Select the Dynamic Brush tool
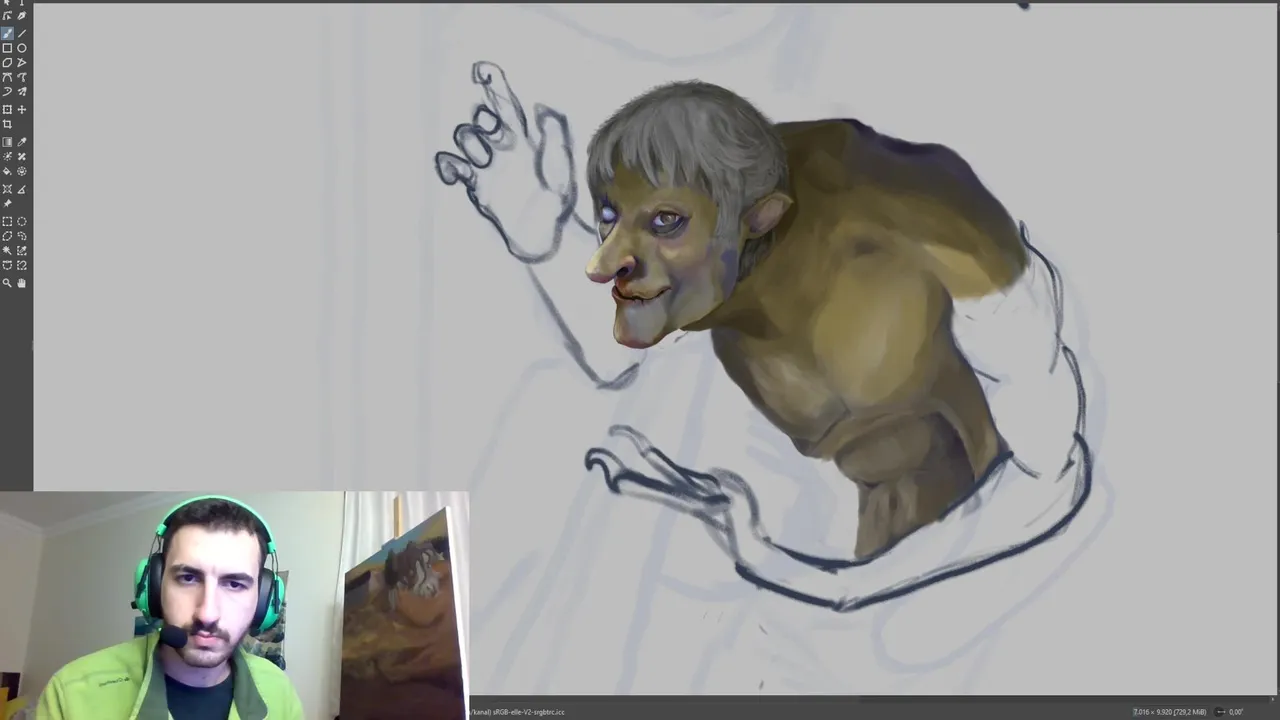Screen dimensions: 1280x720 coord(7,91)
